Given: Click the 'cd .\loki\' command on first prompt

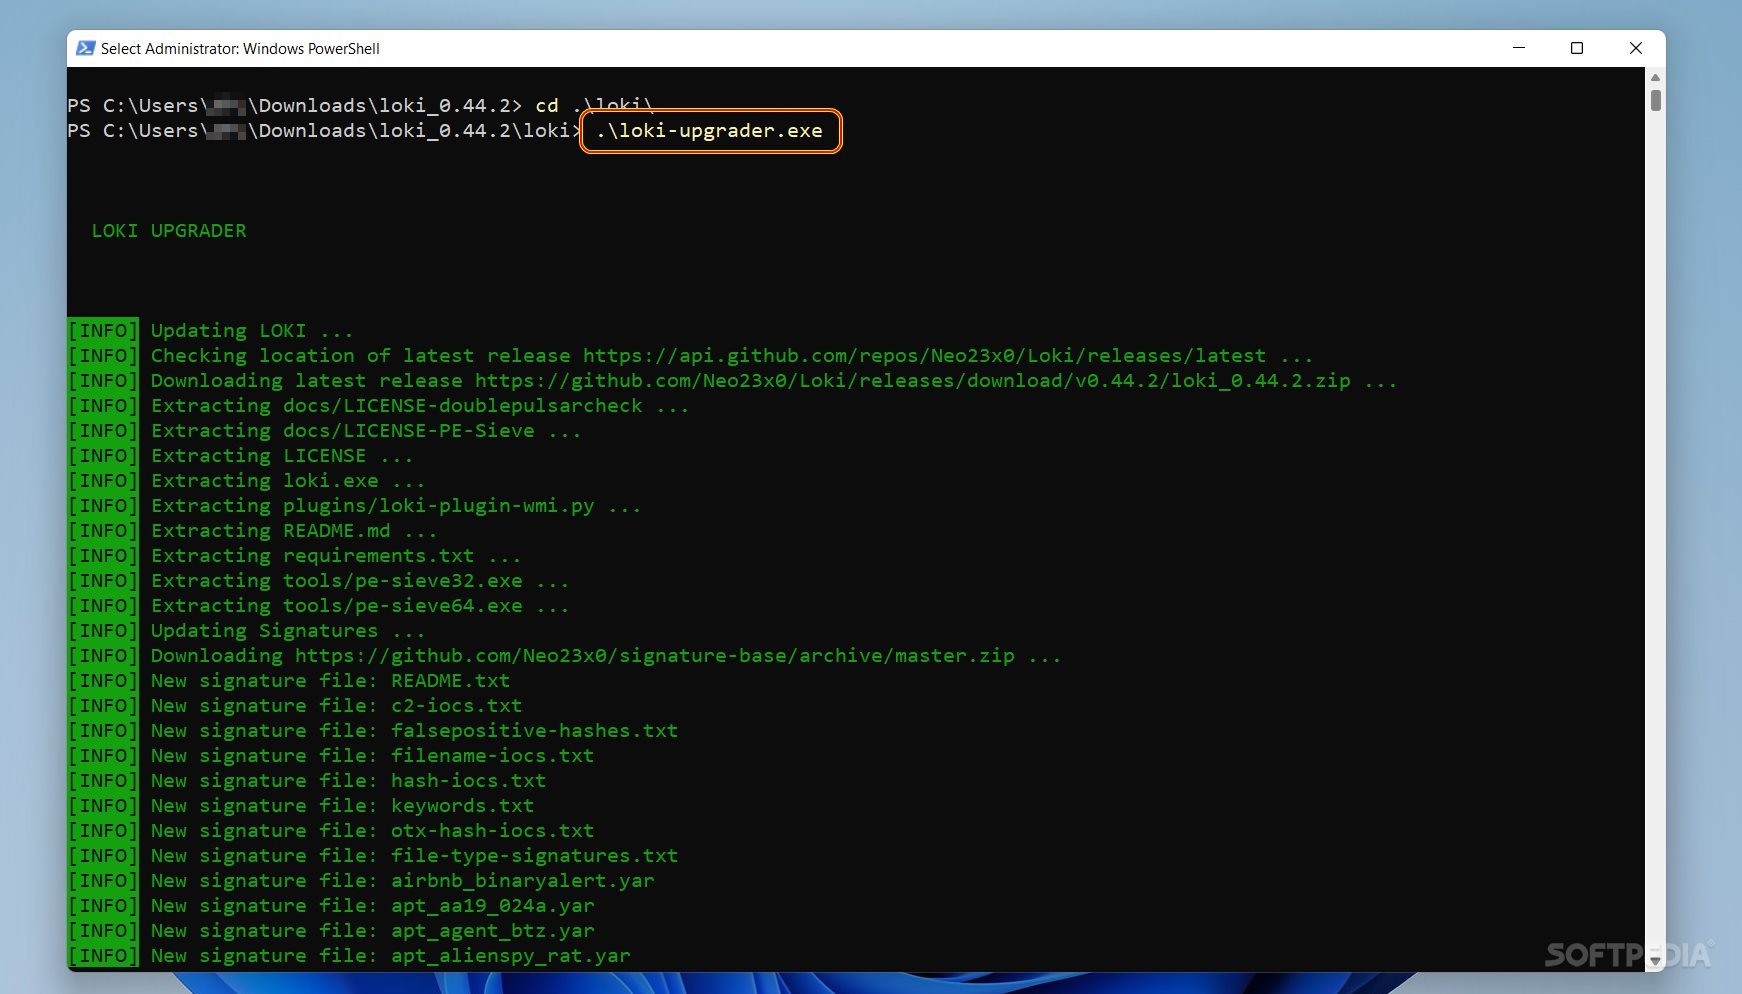Looking at the screenshot, I should [x=594, y=106].
